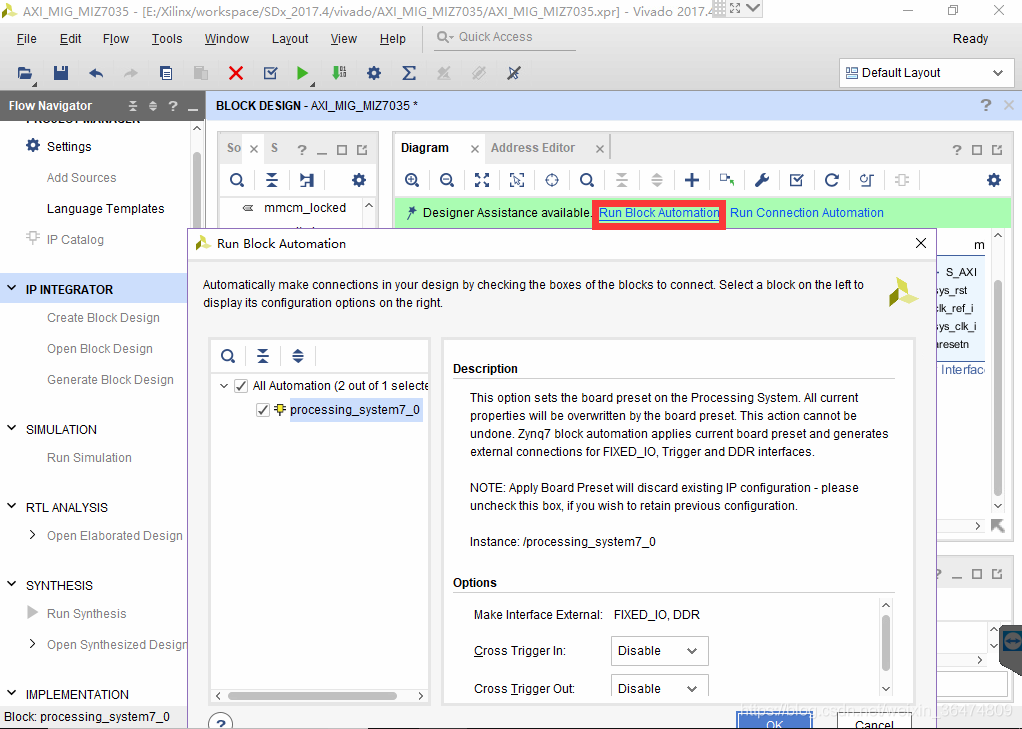The width and height of the screenshot is (1022, 729).
Task: Collapse the All Automation tree node
Action: [x=224, y=386]
